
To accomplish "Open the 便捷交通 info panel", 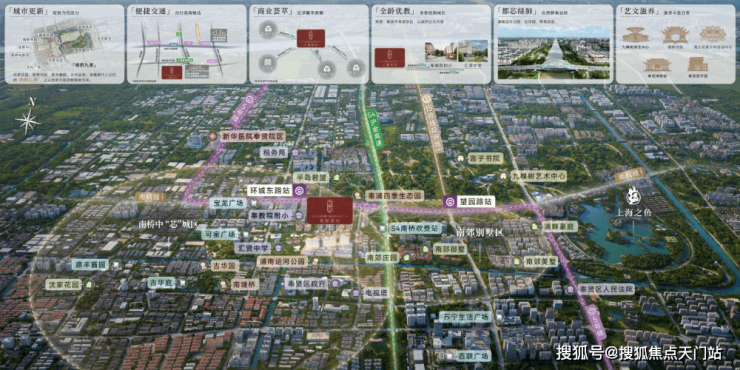I will coord(187,44).
